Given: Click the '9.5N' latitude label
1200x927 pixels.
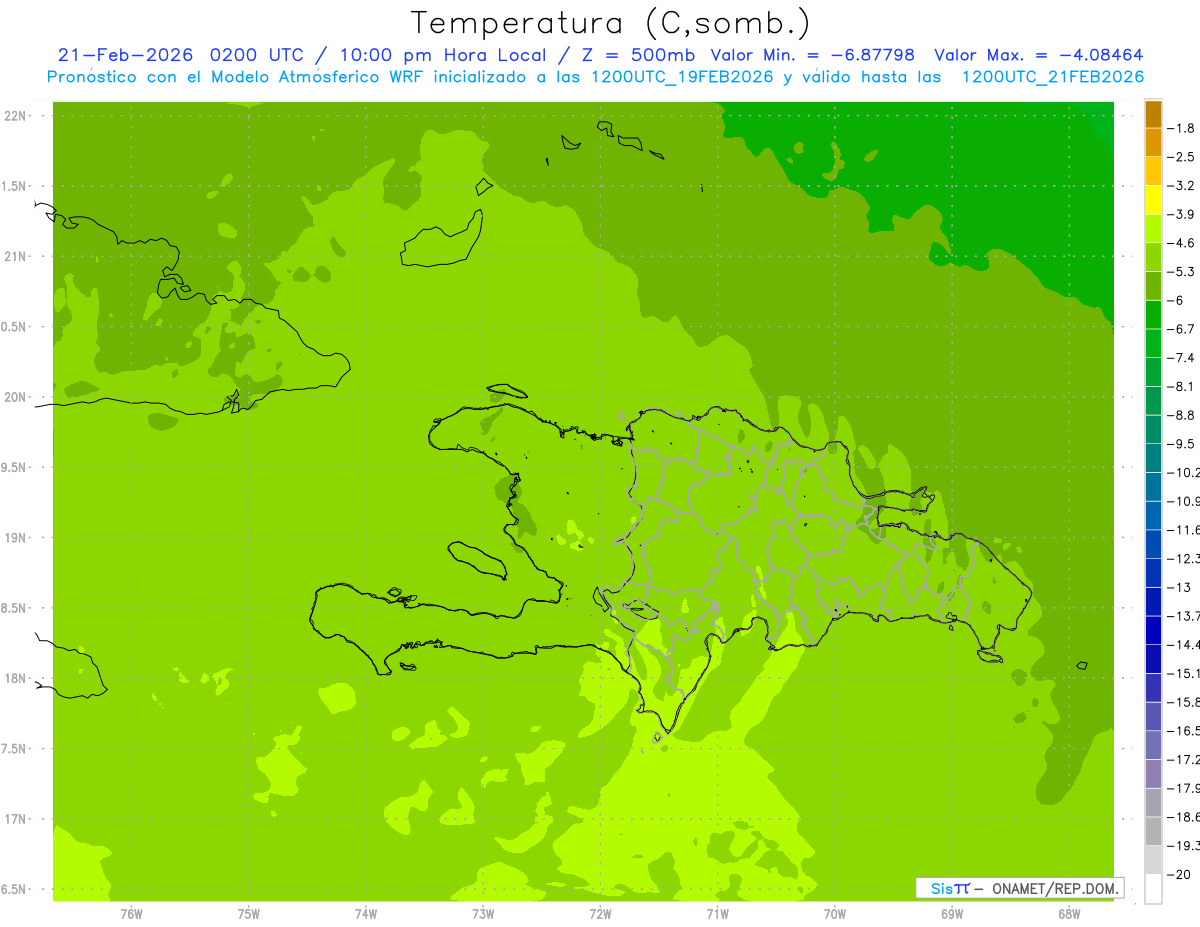Looking at the screenshot, I should point(15,468).
